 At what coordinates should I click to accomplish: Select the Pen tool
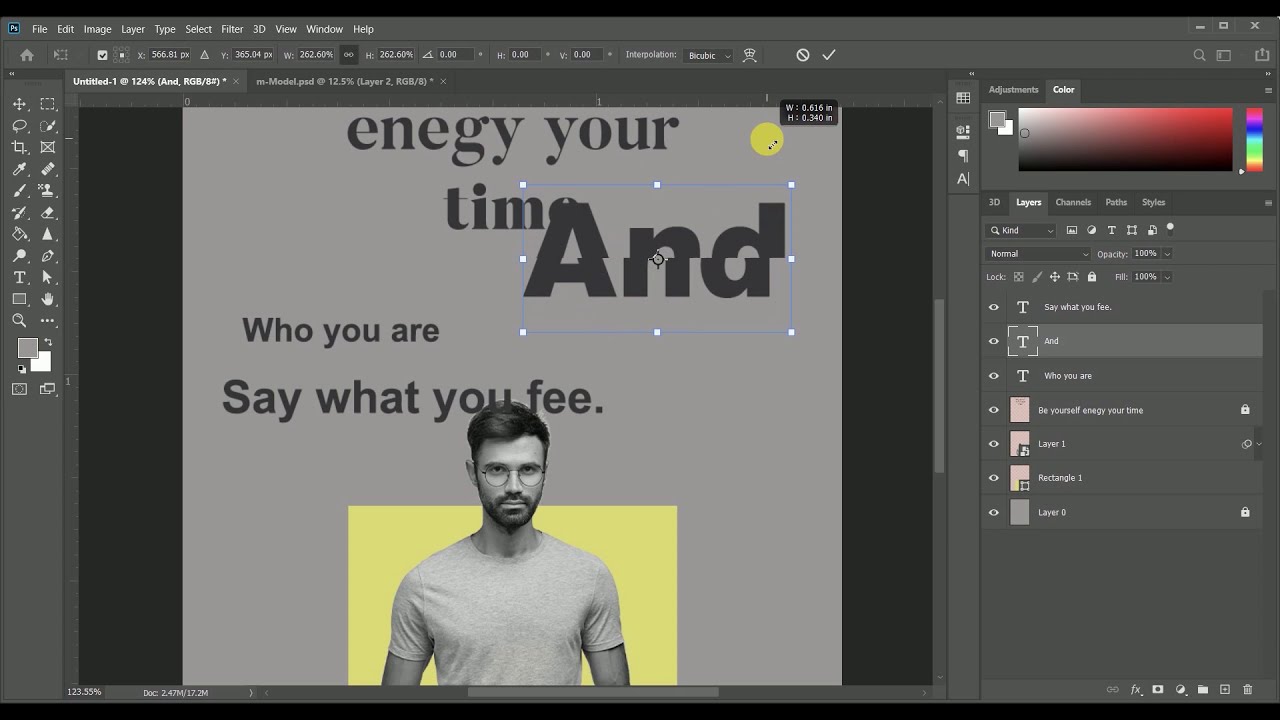47,256
